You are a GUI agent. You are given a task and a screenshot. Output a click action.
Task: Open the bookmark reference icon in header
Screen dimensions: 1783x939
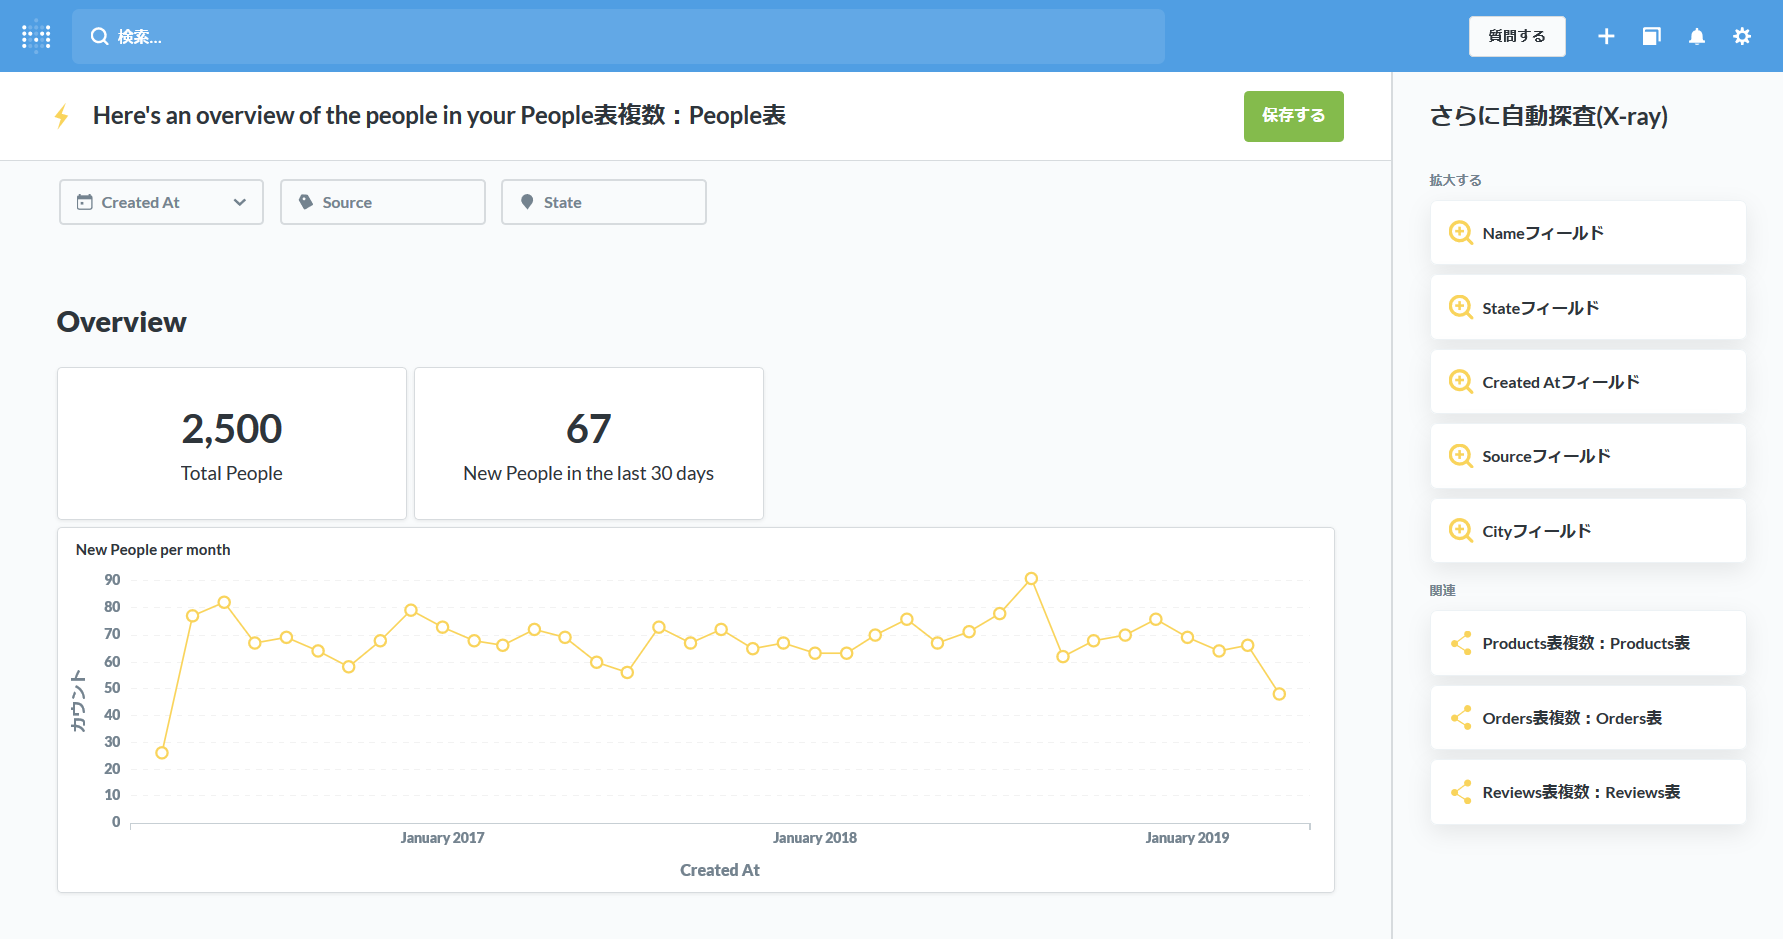point(1651,36)
